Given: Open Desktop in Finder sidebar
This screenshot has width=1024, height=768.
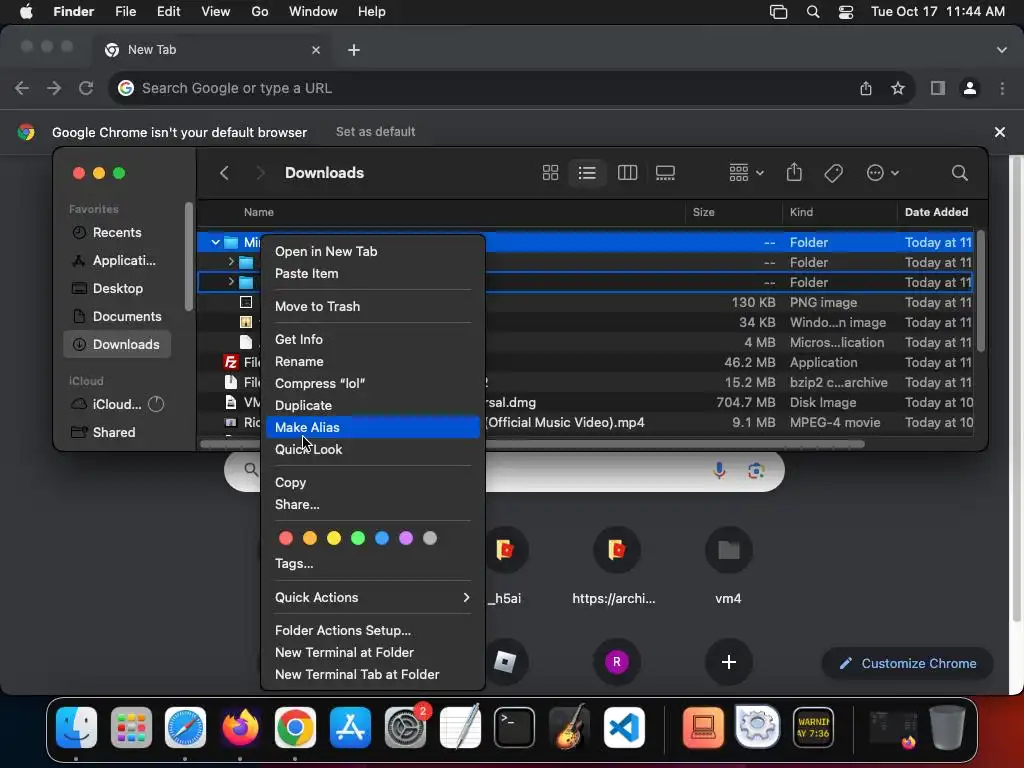Looking at the screenshot, I should (117, 289).
